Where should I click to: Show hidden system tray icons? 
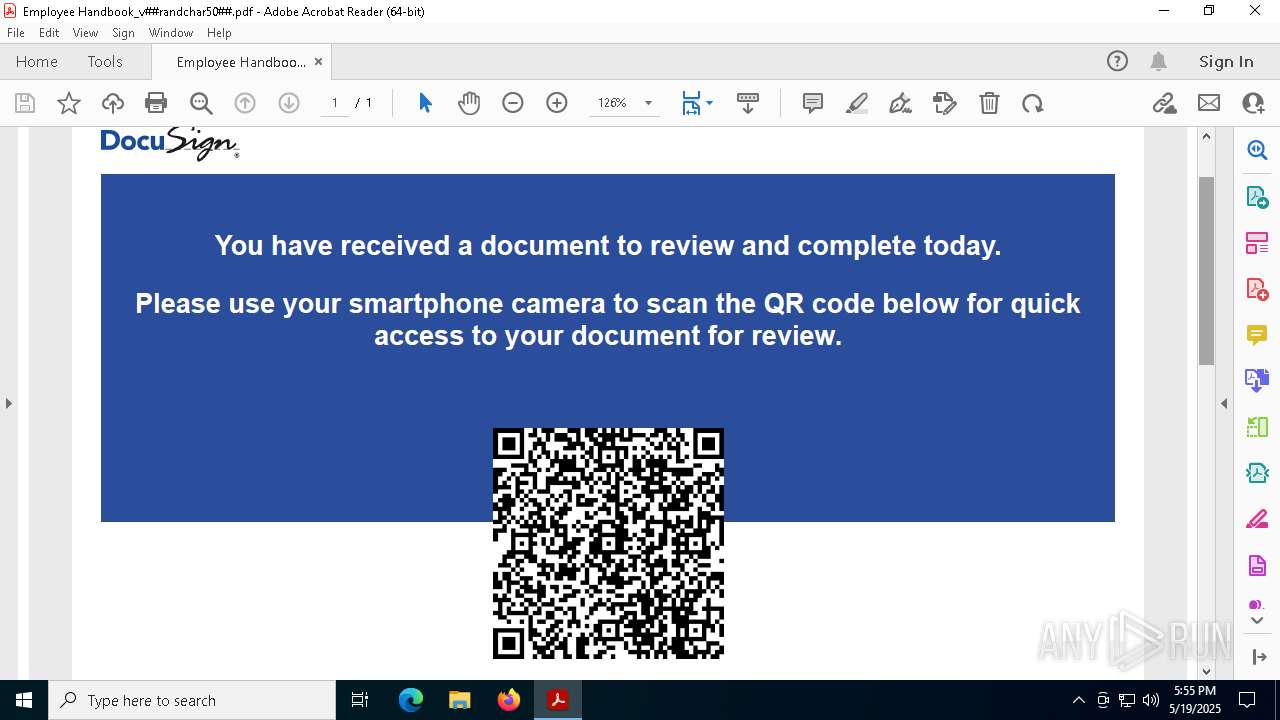pyautogui.click(x=1078, y=700)
